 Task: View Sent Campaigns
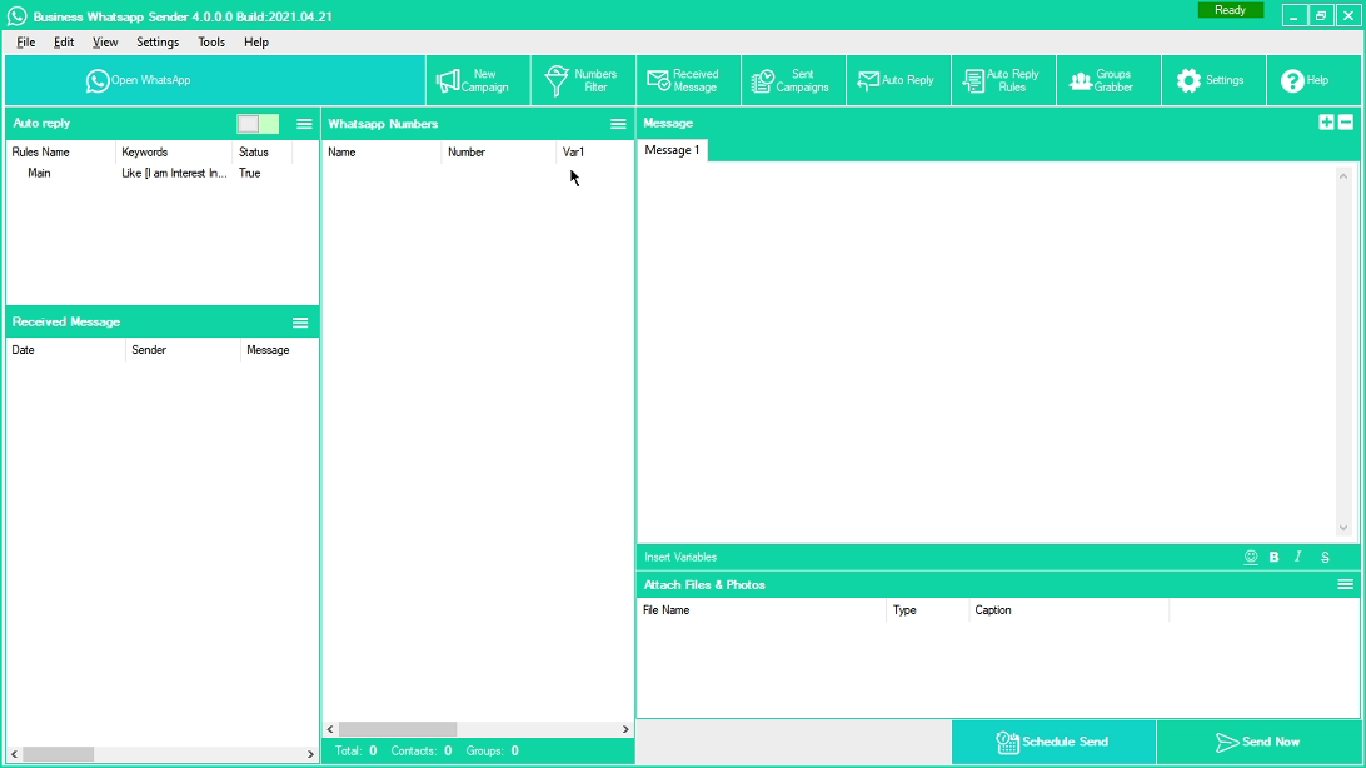[x=793, y=80]
